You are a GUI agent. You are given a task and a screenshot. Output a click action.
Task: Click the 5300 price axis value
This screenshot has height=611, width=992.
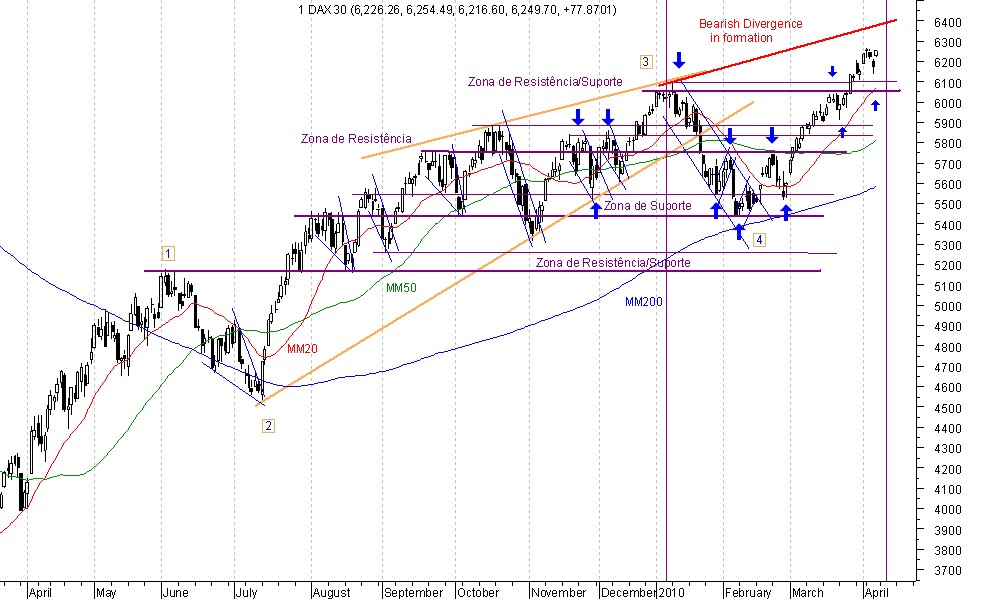pyautogui.click(x=948, y=245)
